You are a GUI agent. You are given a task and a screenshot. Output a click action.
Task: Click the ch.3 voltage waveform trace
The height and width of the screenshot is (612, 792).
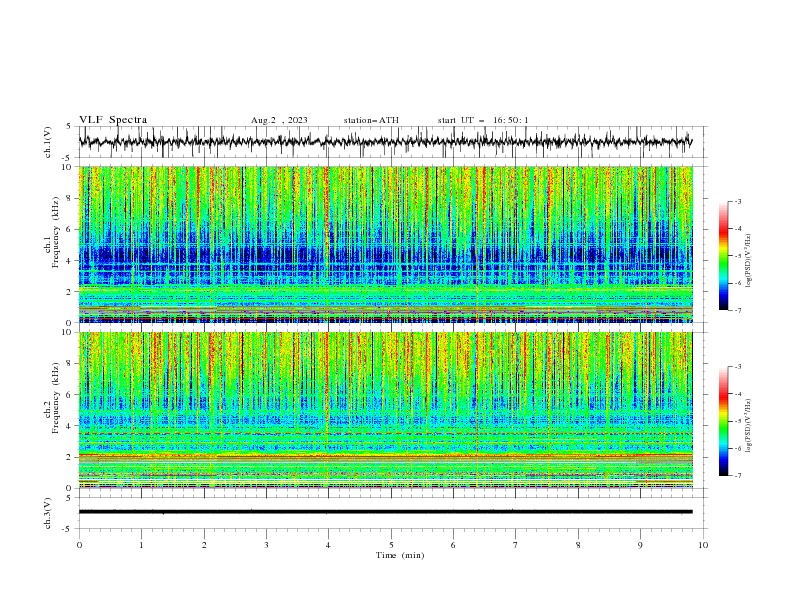385,512
